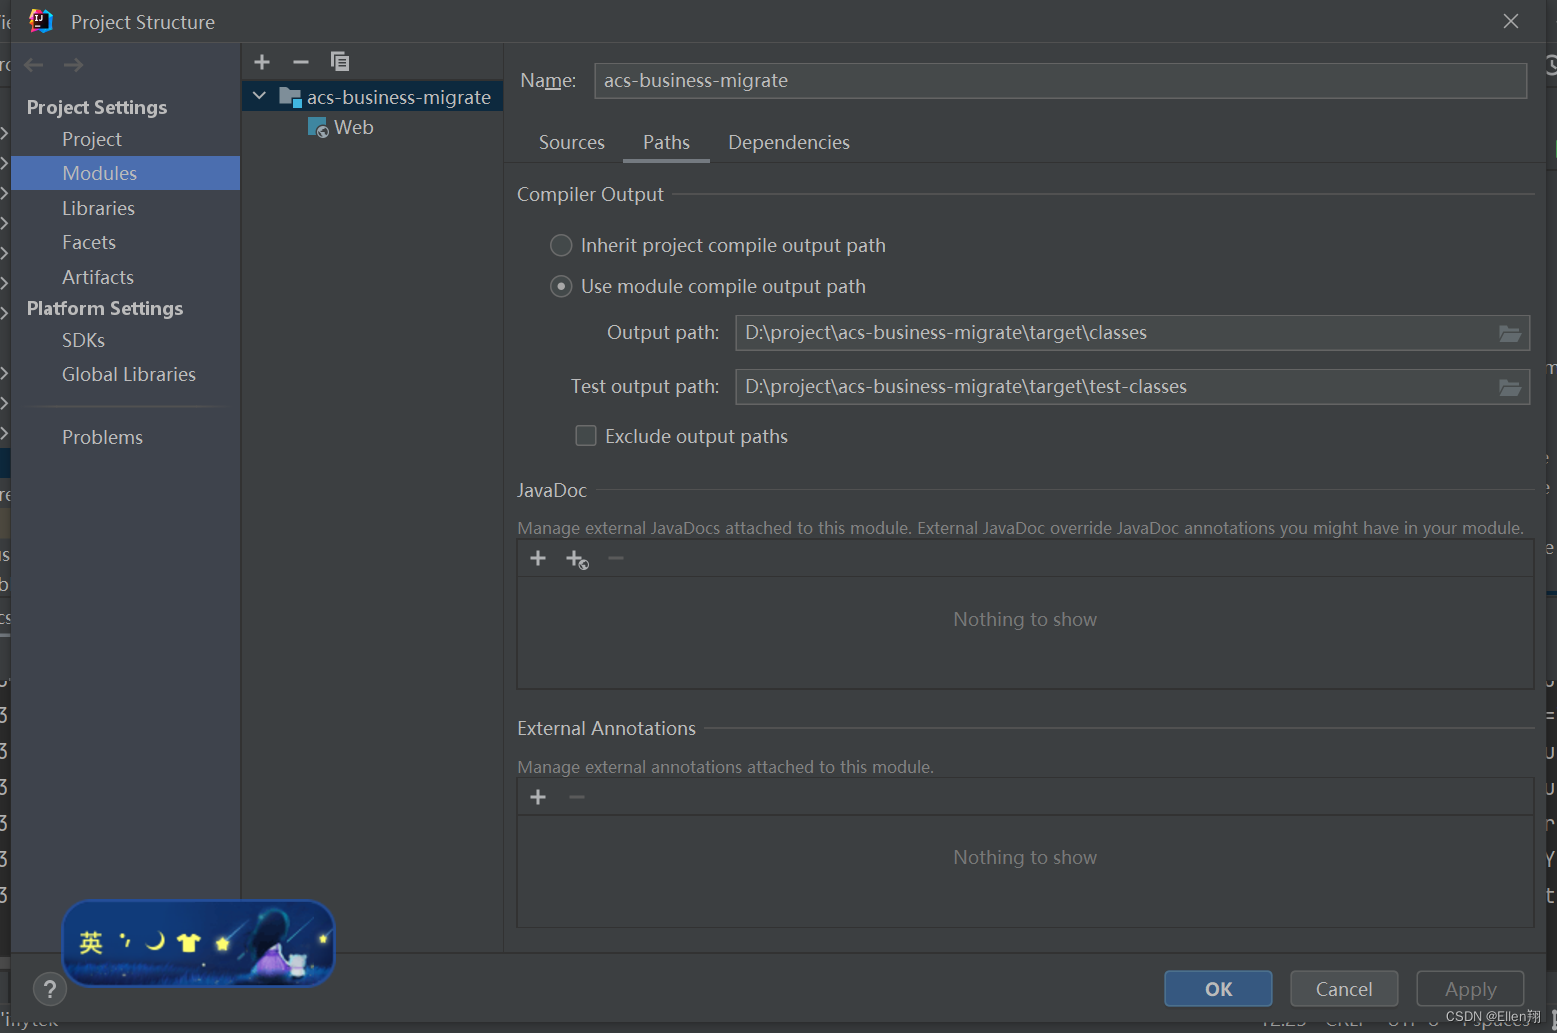The image size is (1557, 1033).
Task: Attach JavaDoc from URL icon
Action: tap(577, 558)
